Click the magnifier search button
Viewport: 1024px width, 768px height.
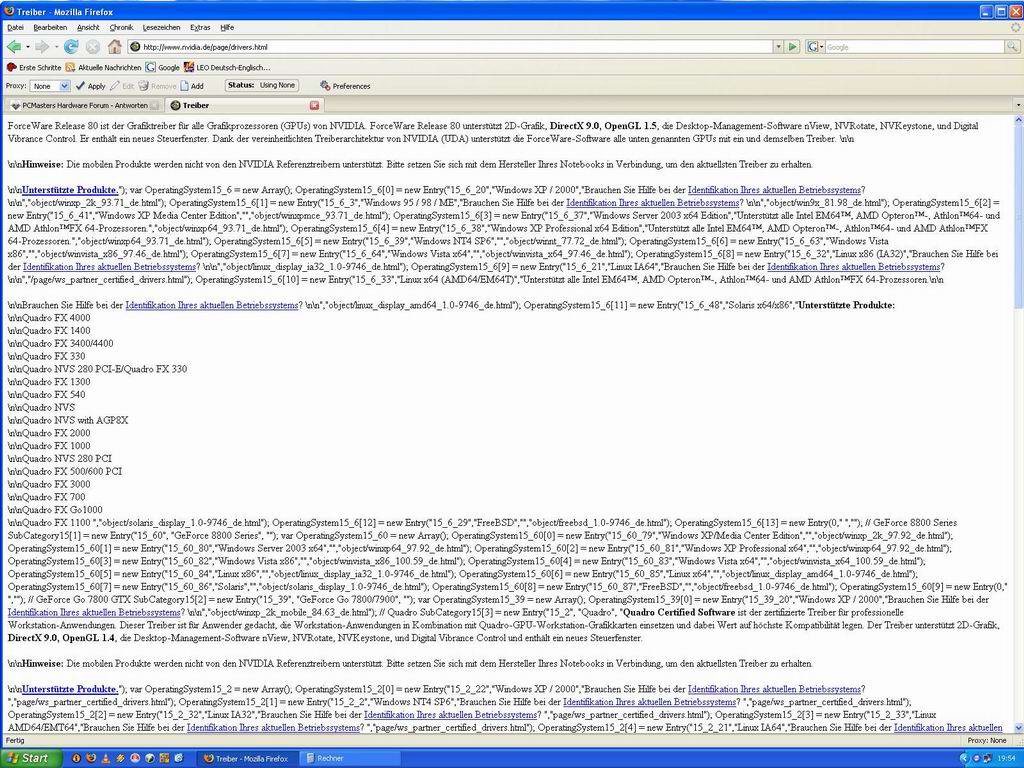(1012, 47)
